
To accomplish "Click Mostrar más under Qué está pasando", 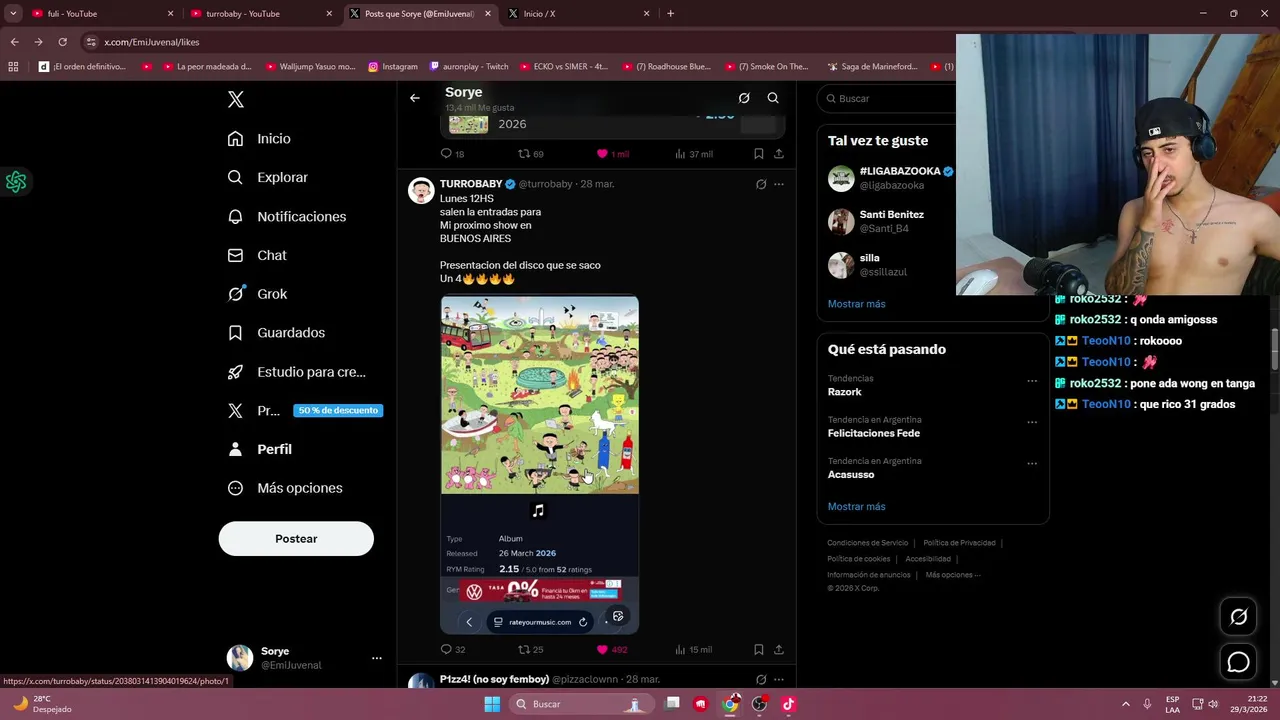I will (856, 506).
